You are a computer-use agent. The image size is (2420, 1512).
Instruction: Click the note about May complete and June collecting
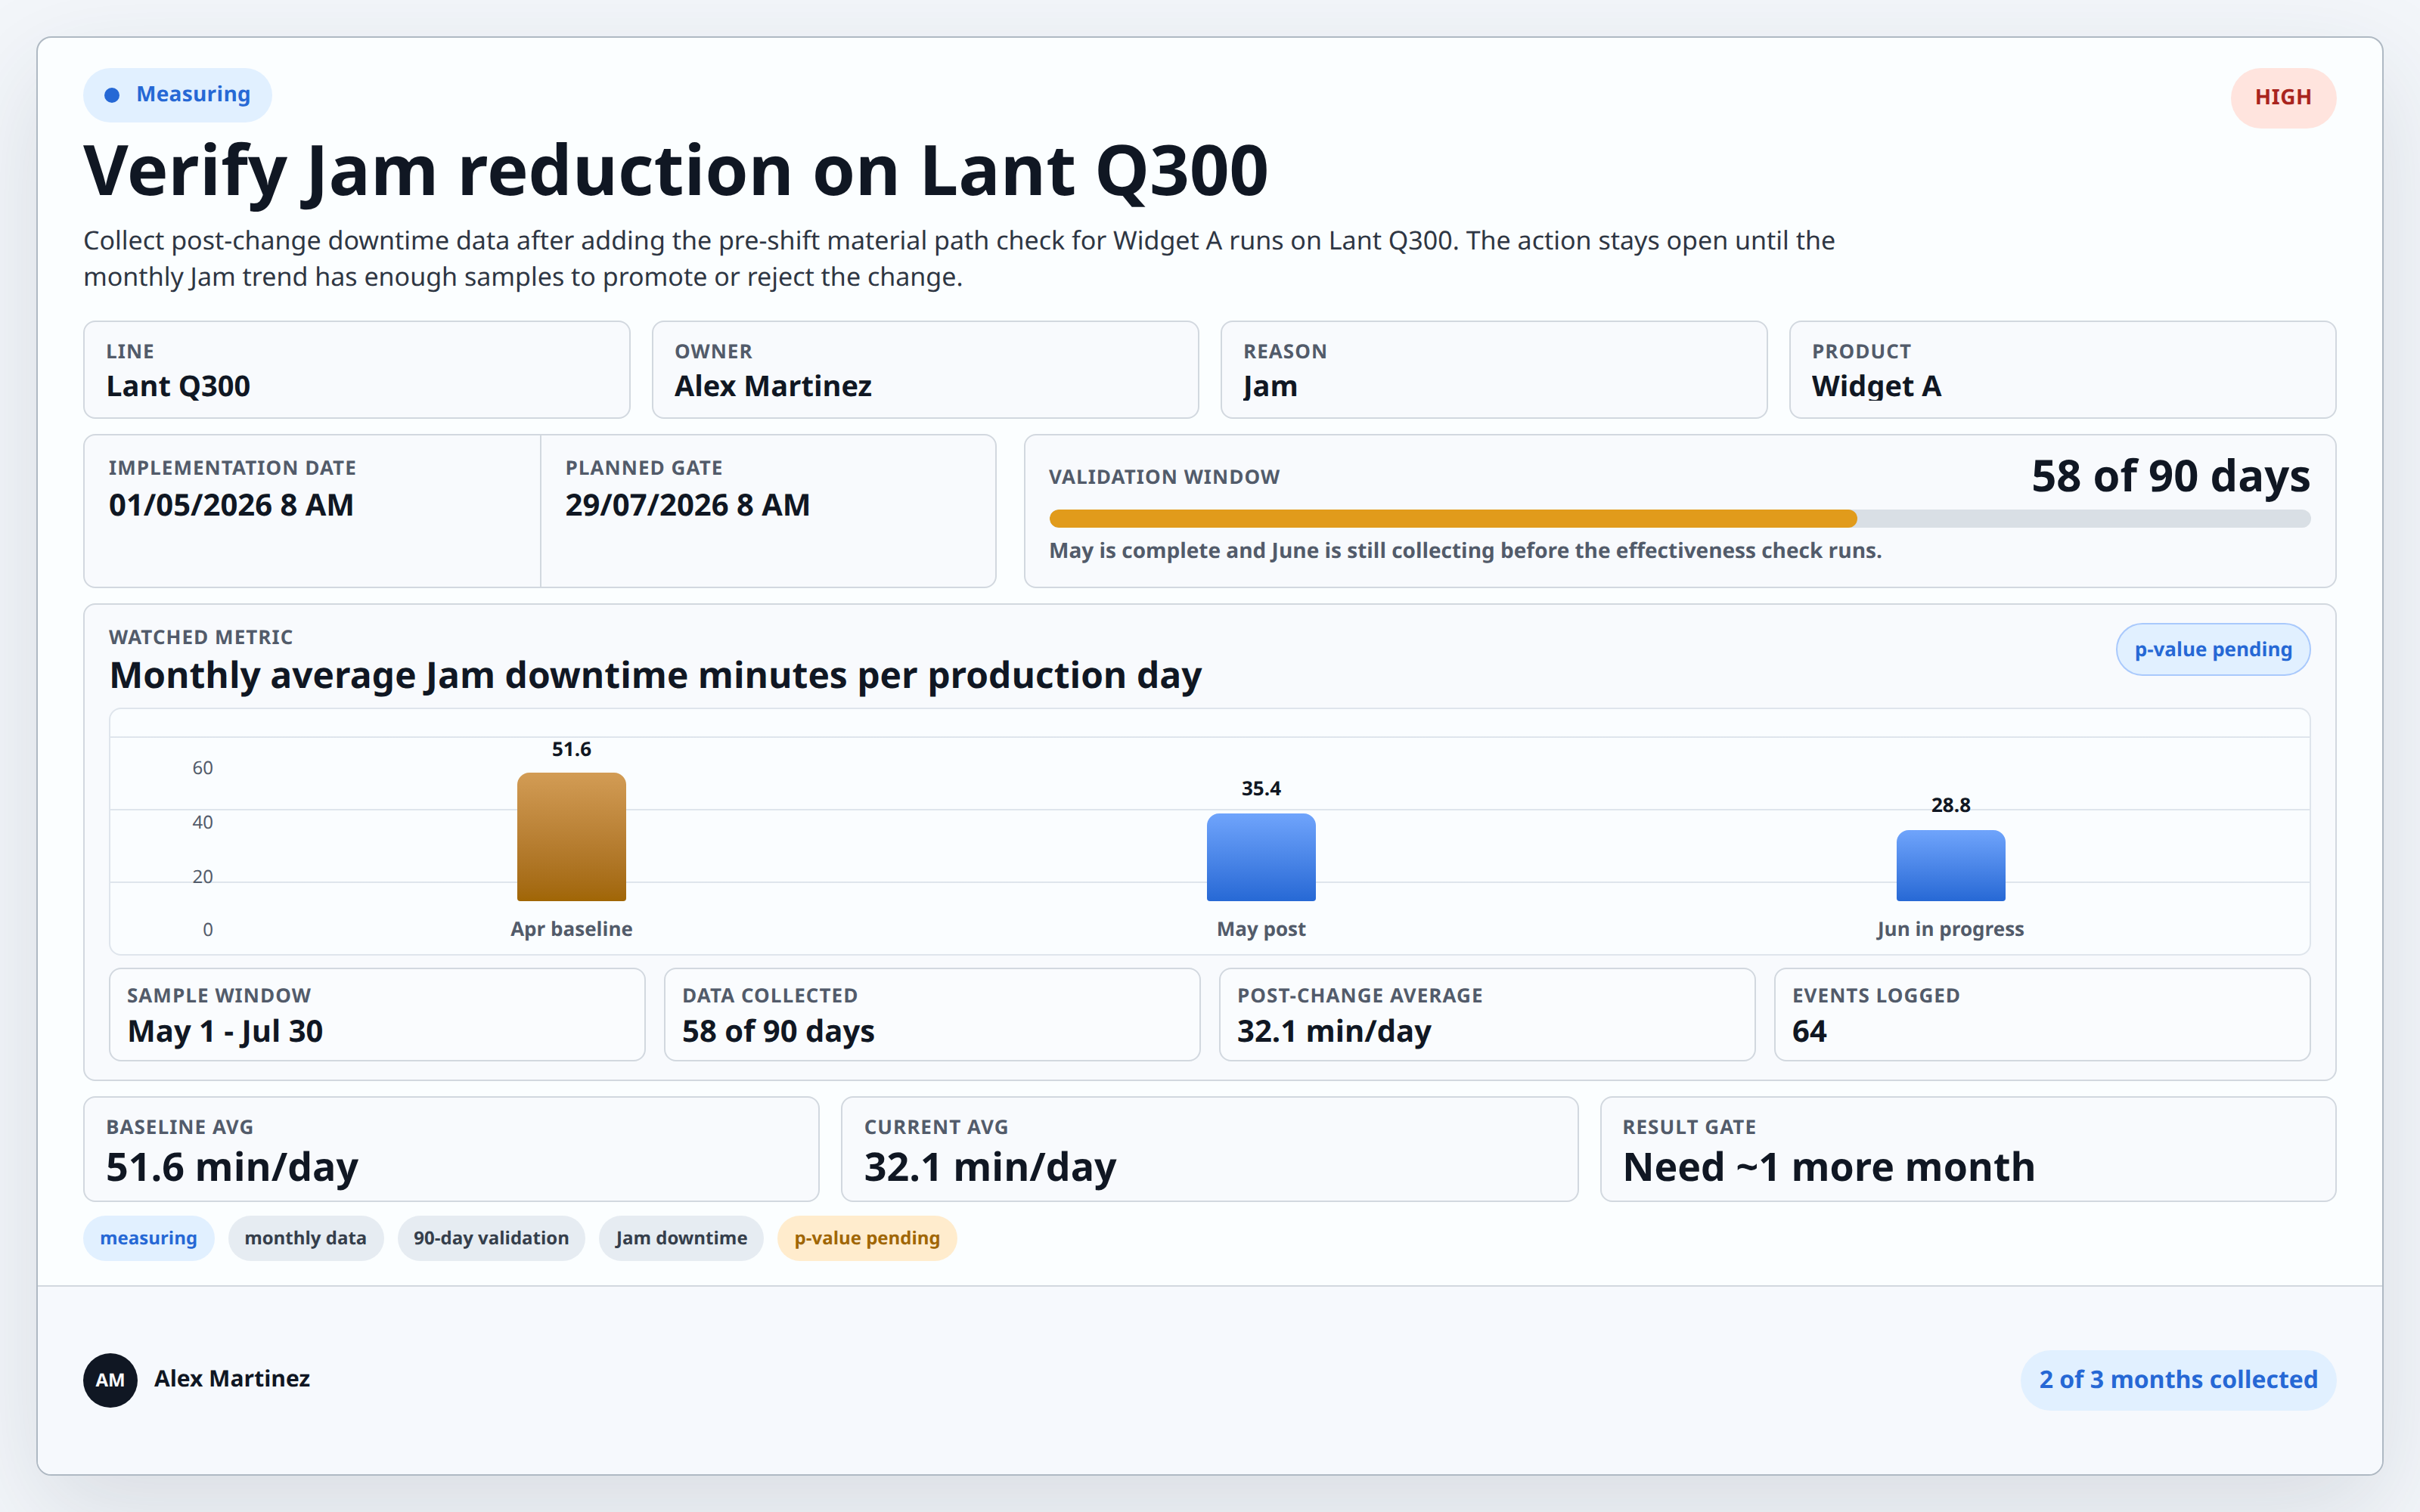[1465, 551]
